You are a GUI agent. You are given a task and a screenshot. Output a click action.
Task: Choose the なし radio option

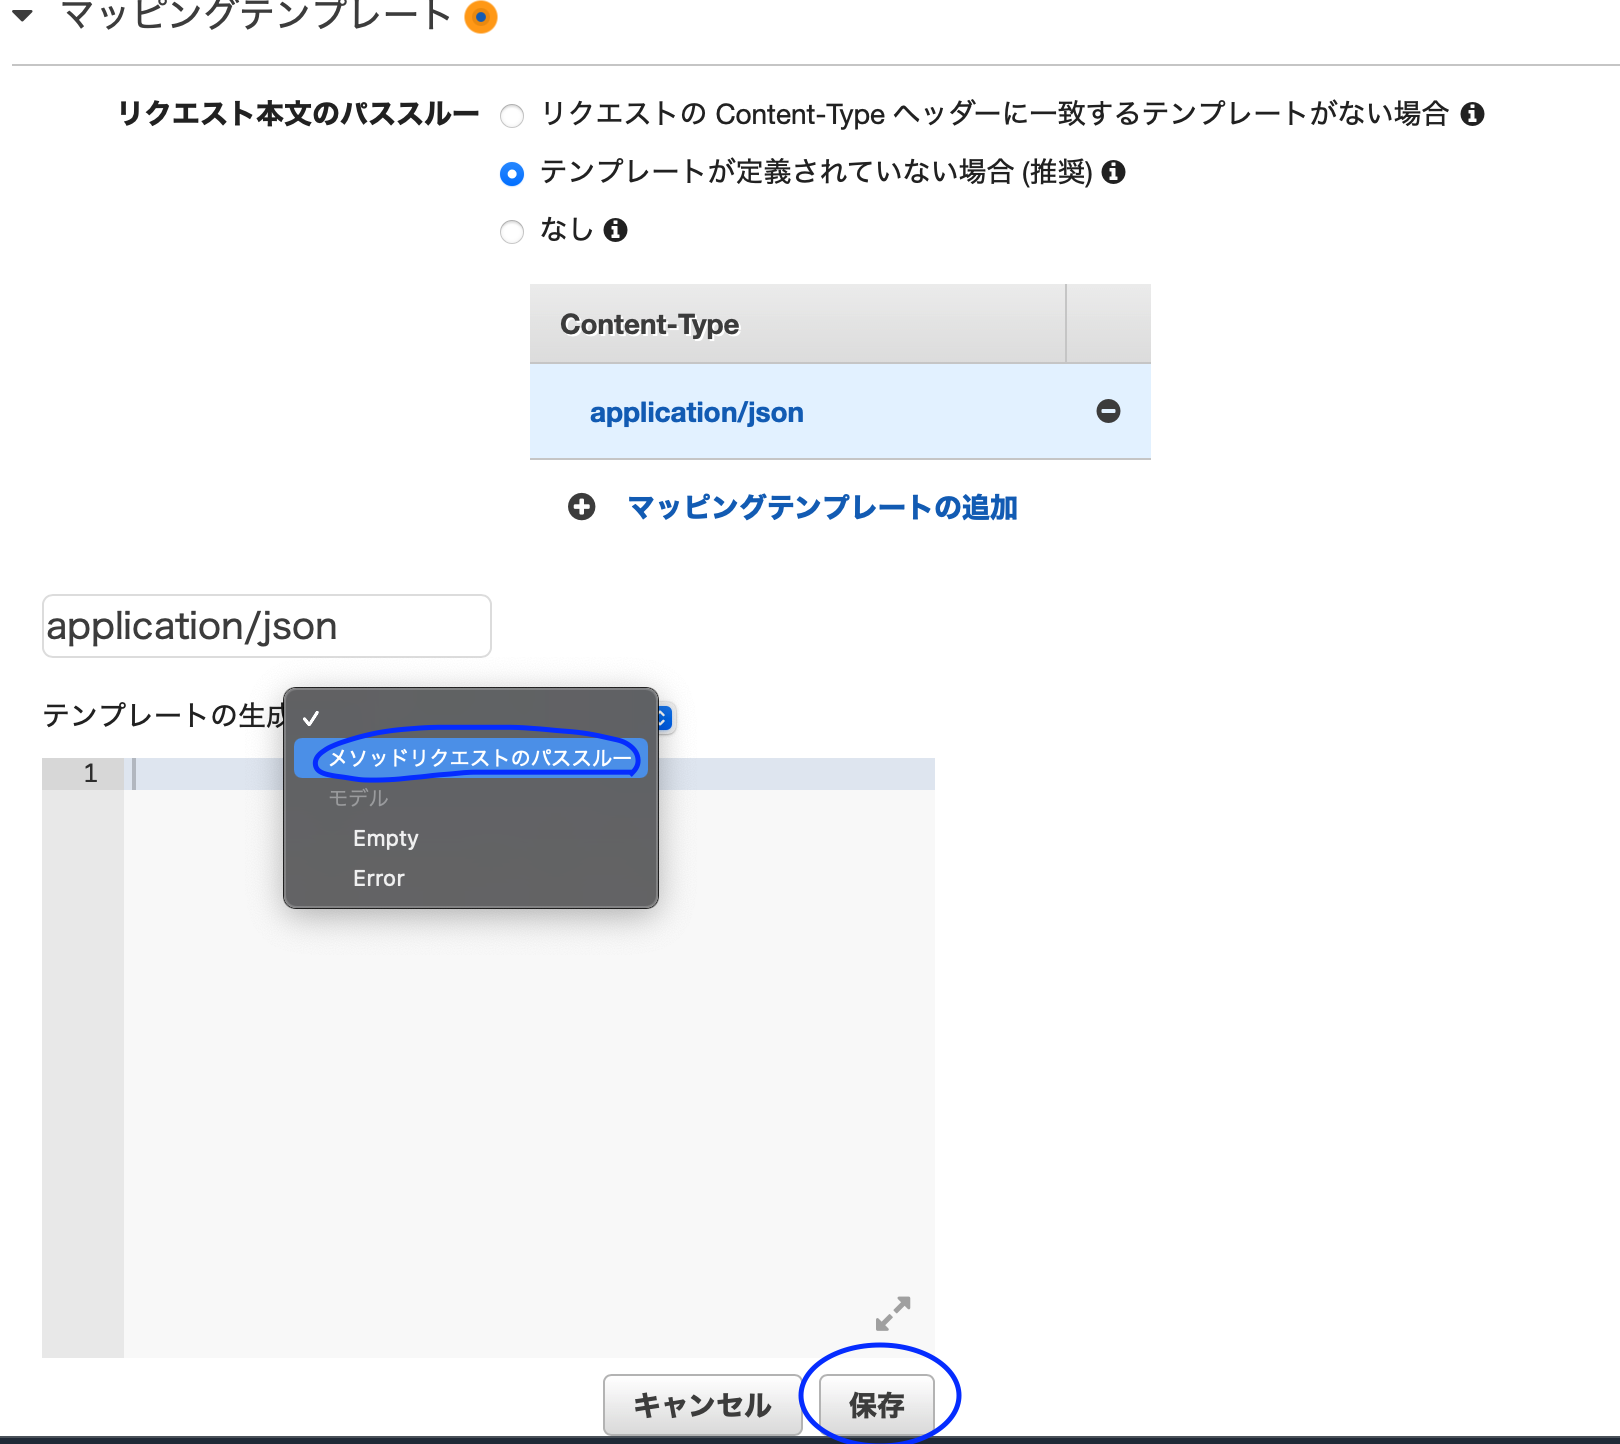[511, 231]
